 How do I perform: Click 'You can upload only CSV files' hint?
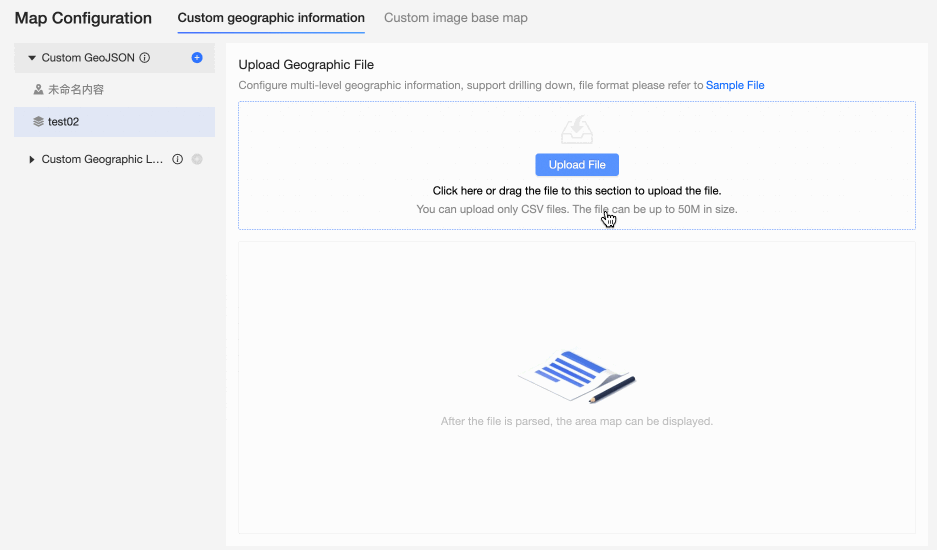pos(577,209)
